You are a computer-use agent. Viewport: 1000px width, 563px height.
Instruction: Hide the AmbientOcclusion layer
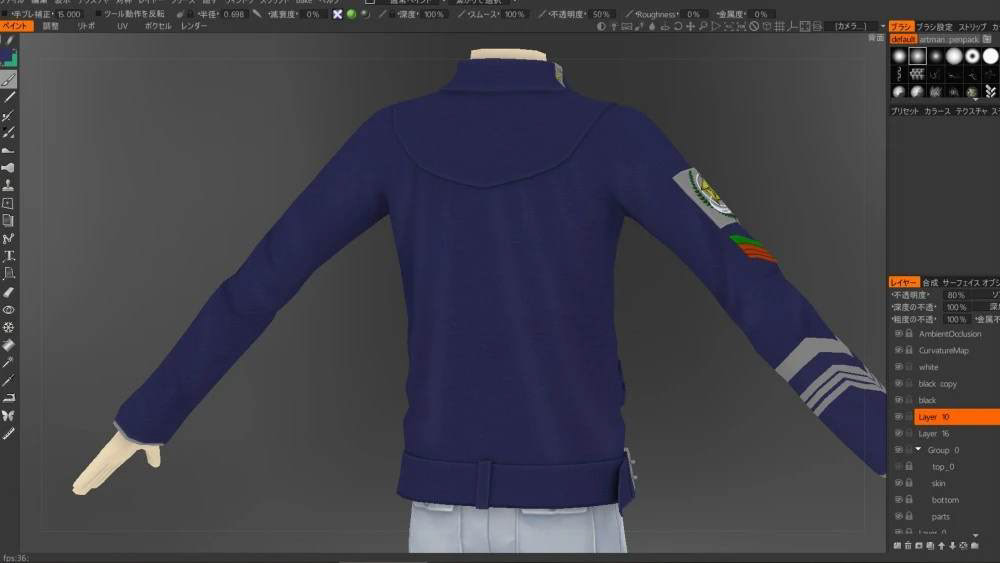899,333
